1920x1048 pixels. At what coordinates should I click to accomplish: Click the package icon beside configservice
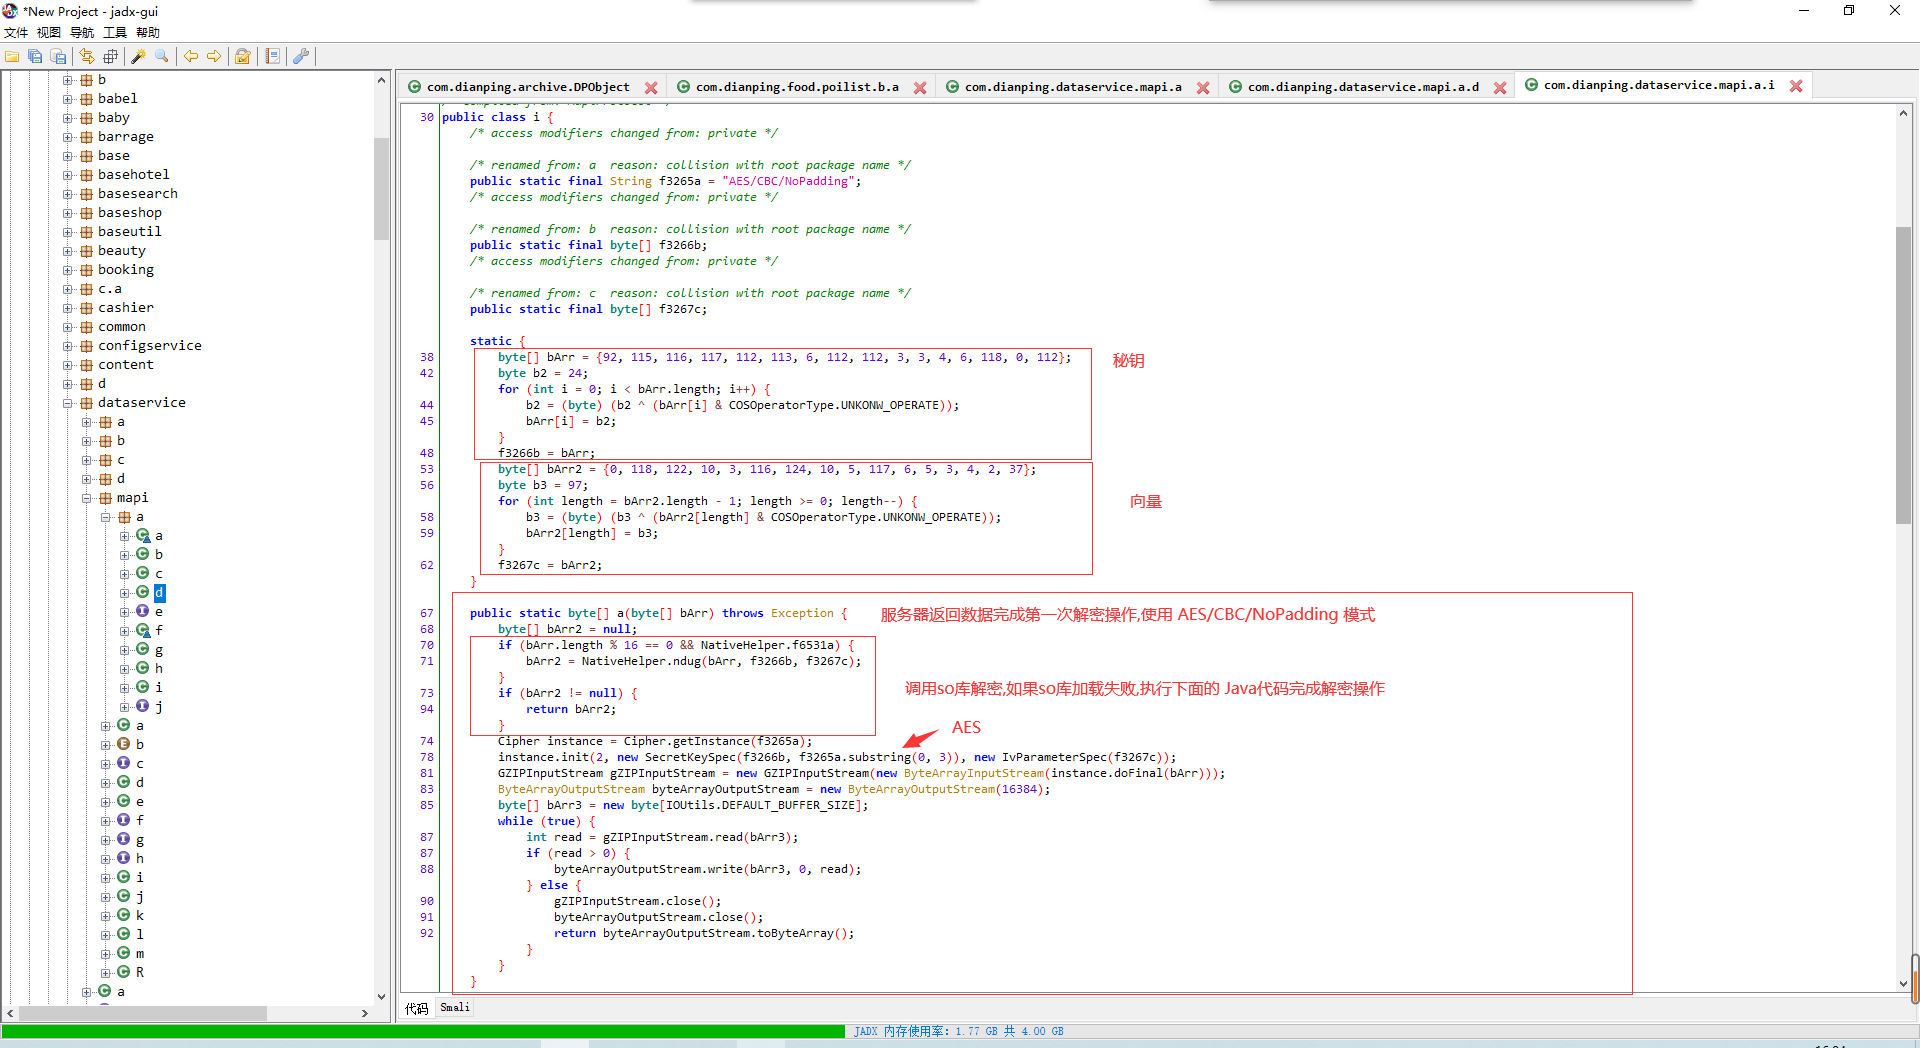[86, 346]
